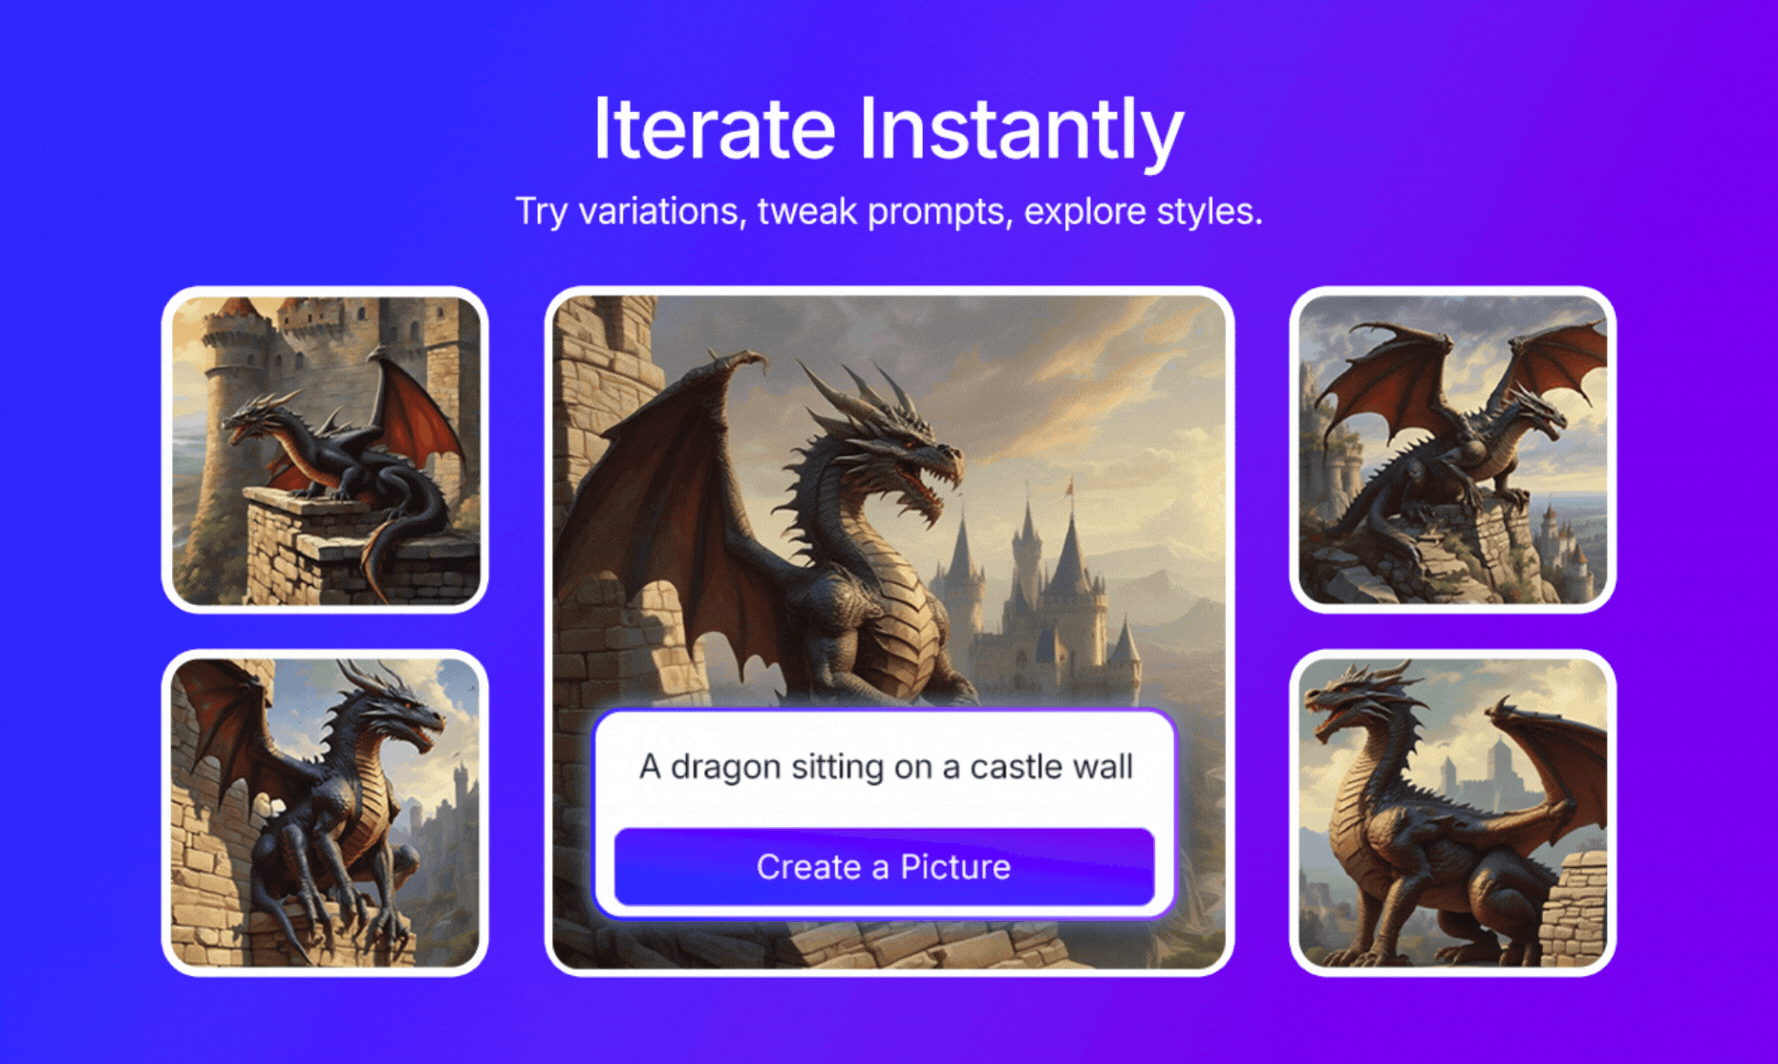Focus the prompt field reading 'A dragon sitting on a castle wall'
This screenshot has width=1778, height=1064.
coord(885,767)
